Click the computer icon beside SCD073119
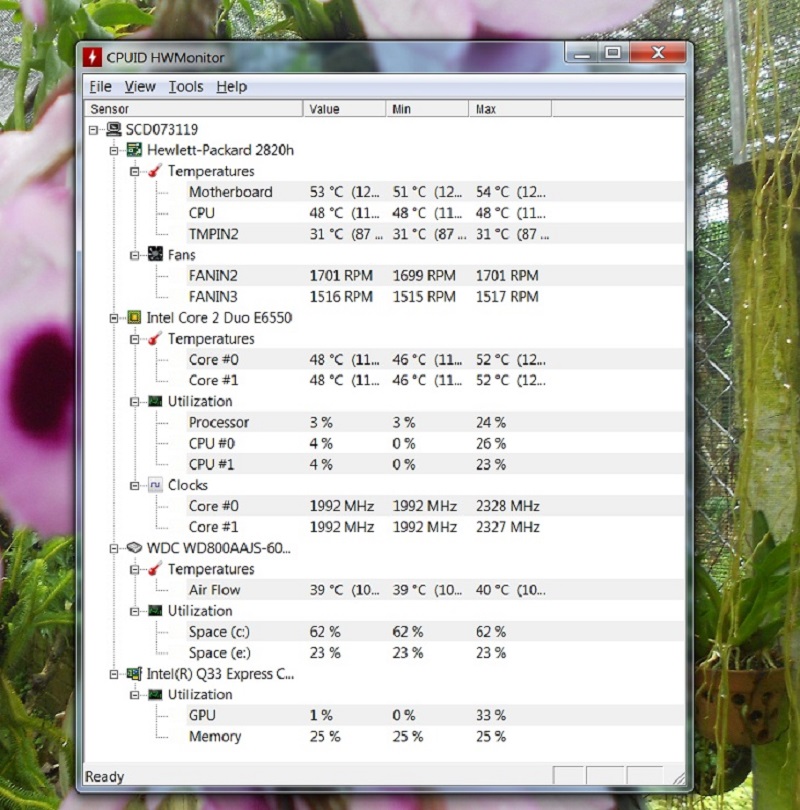The height and width of the screenshot is (810, 800). pyautogui.click(x=114, y=129)
